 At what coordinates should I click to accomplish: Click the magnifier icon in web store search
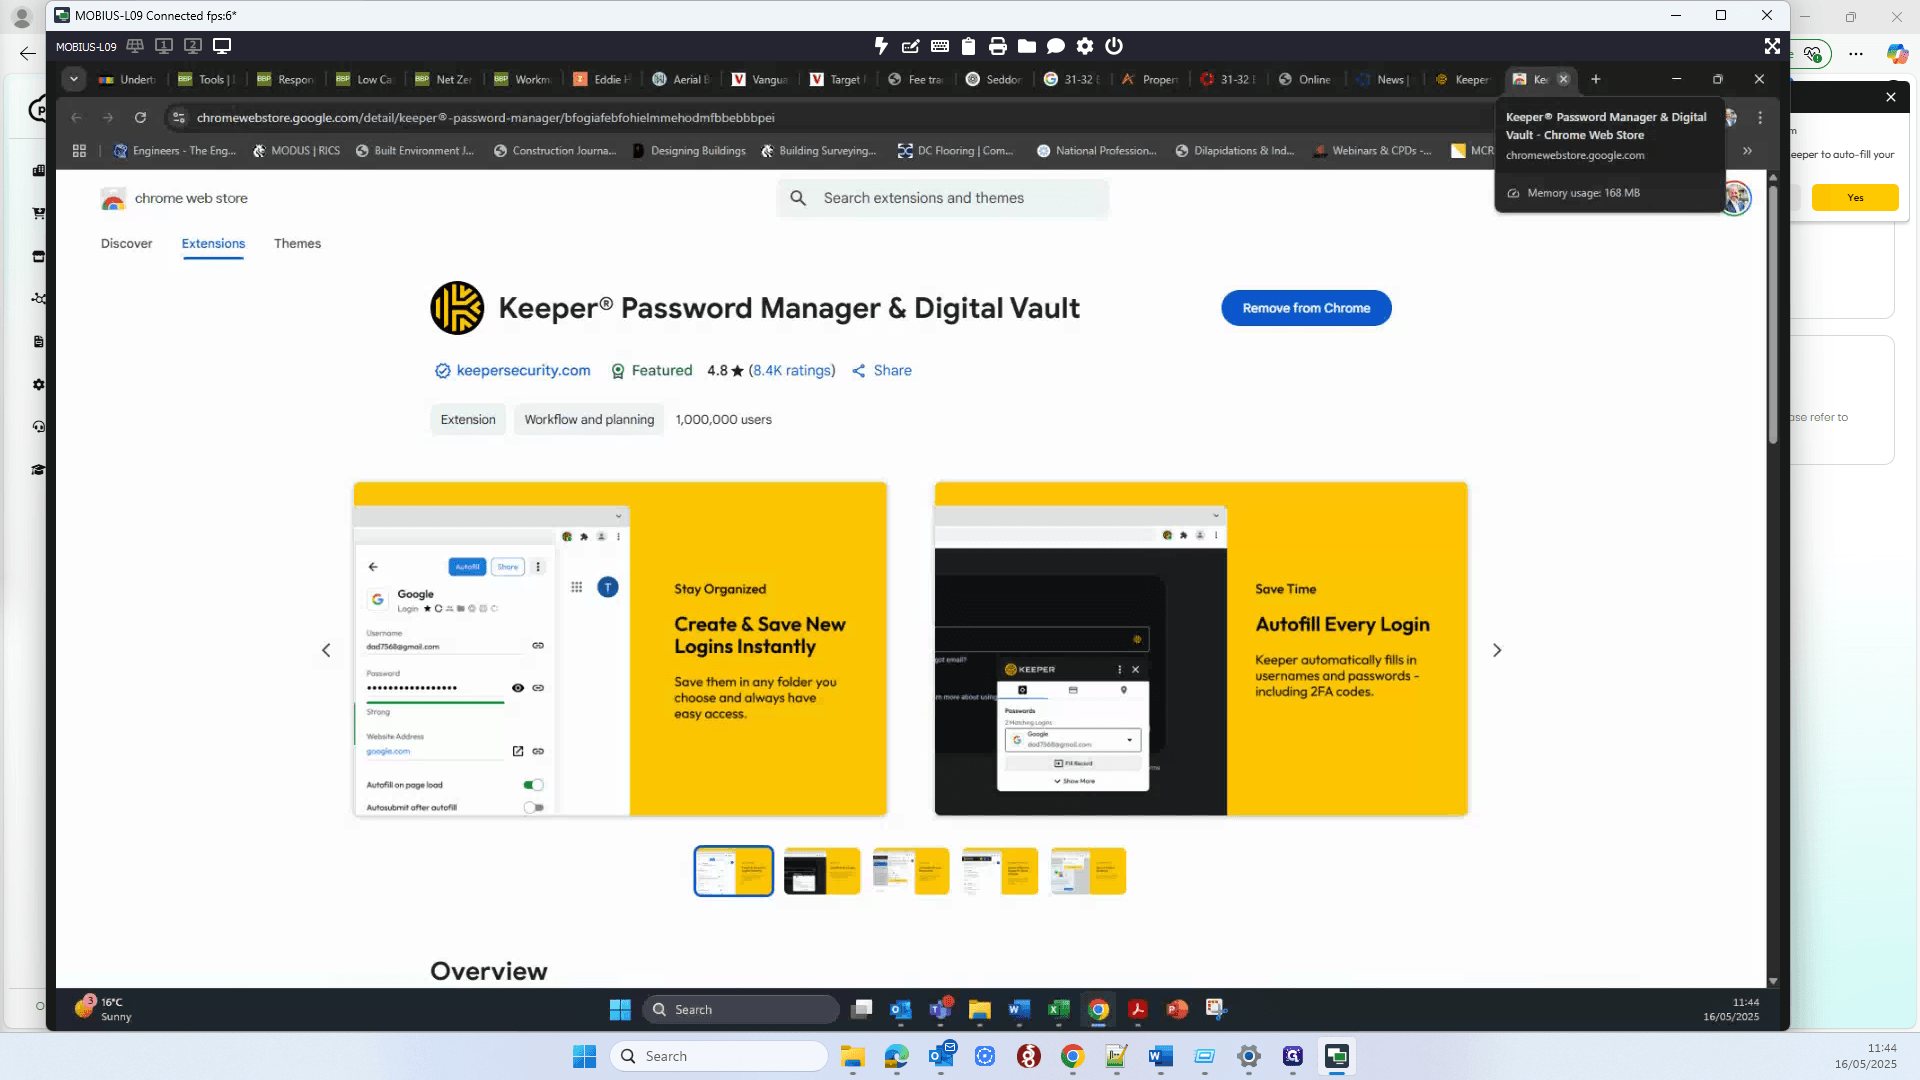798,198
